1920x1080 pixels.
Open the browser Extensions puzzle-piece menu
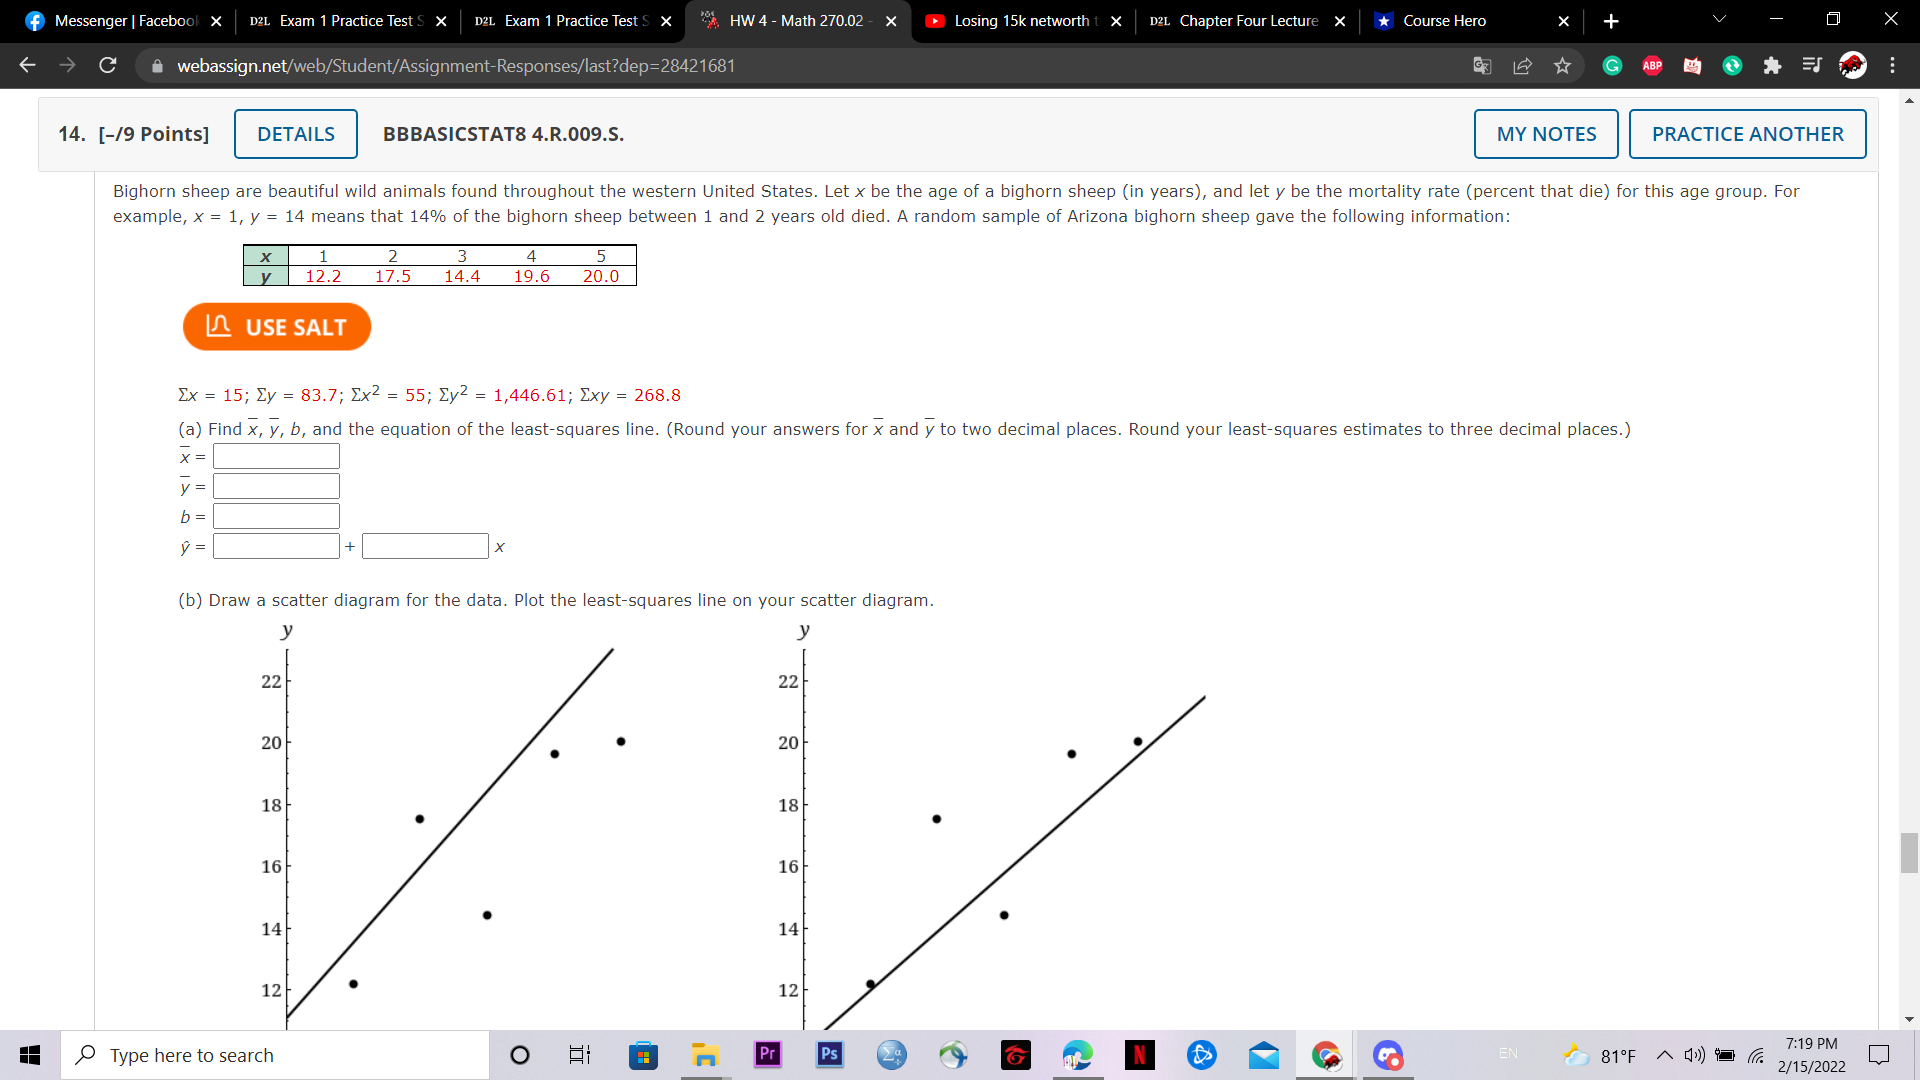pos(1774,65)
